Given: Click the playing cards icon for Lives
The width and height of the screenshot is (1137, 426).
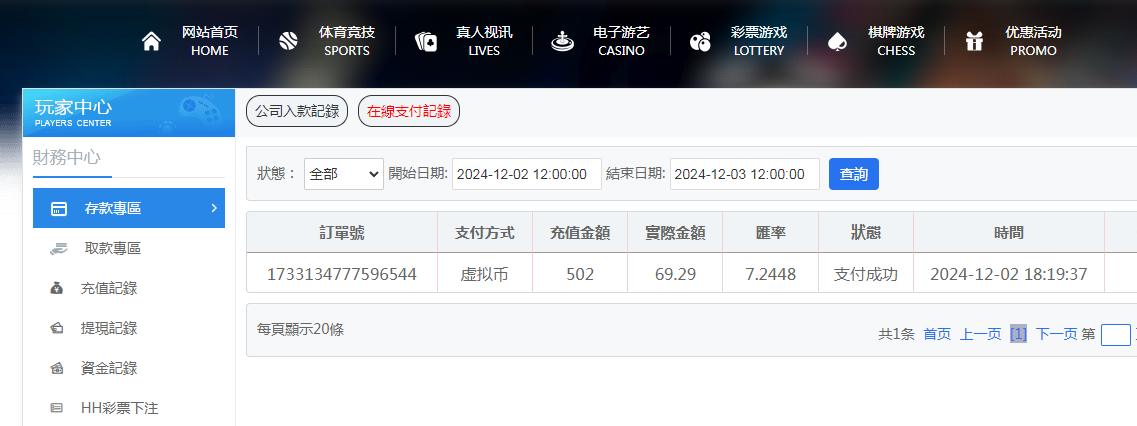Looking at the screenshot, I should [x=426, y=41].
